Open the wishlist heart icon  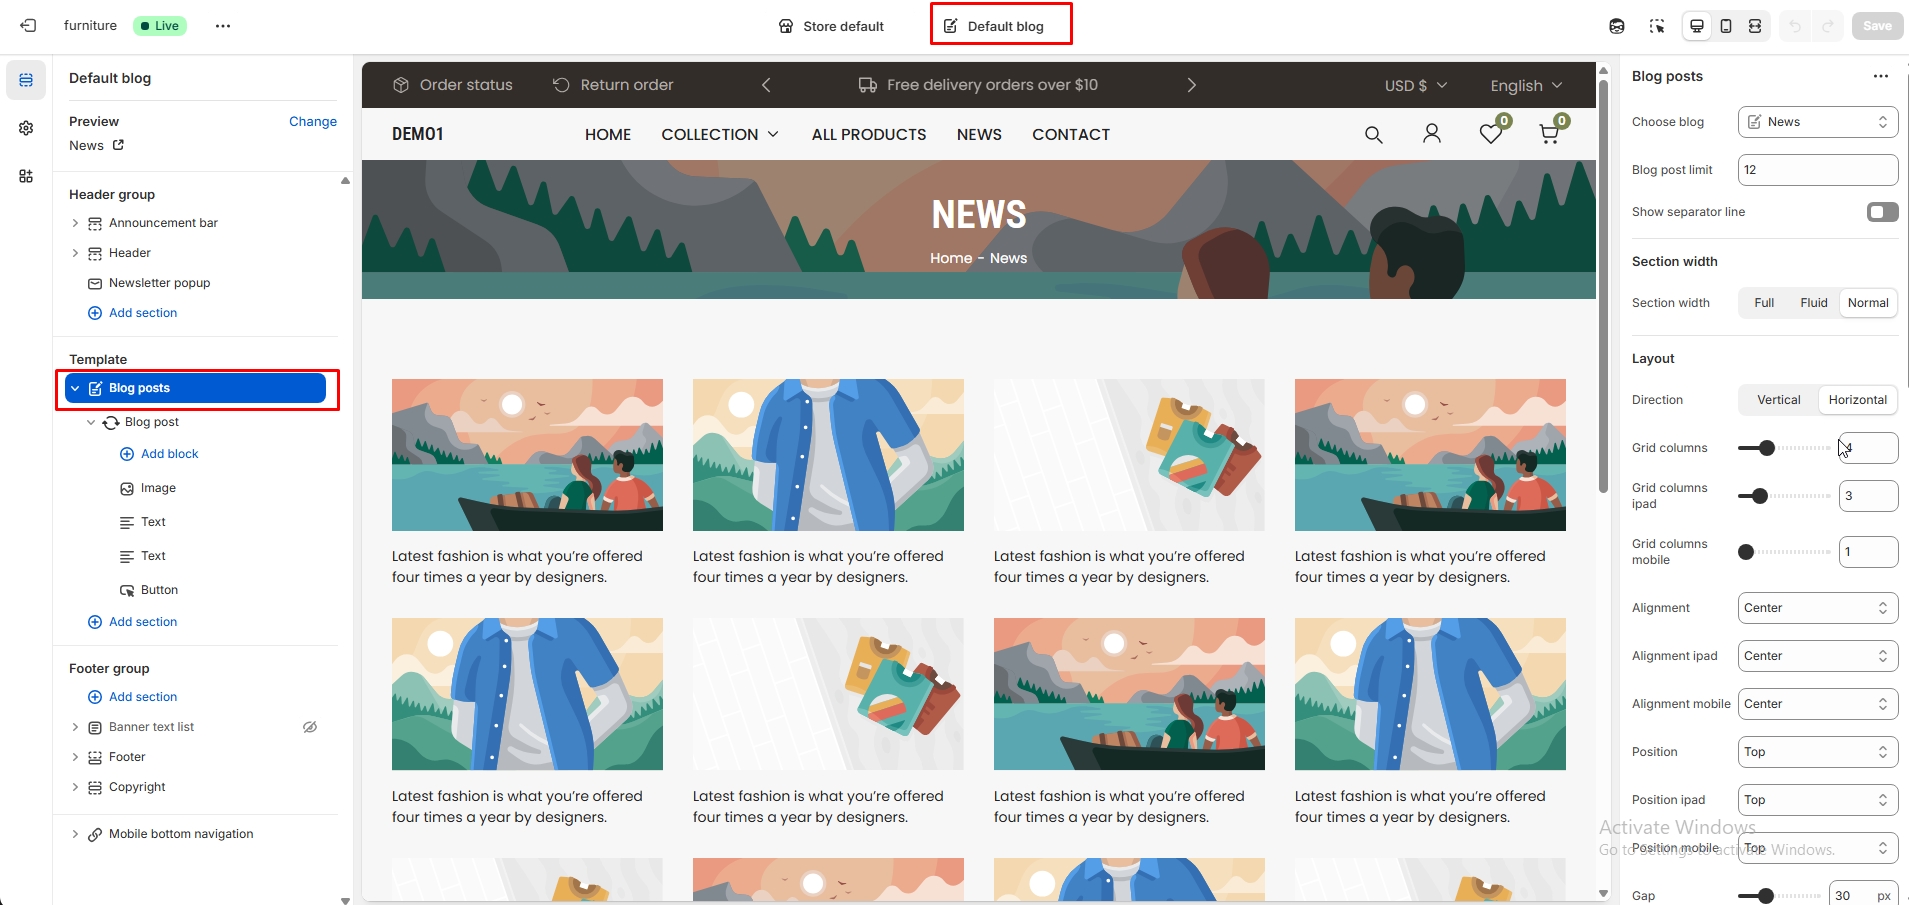pos(1490,134)
